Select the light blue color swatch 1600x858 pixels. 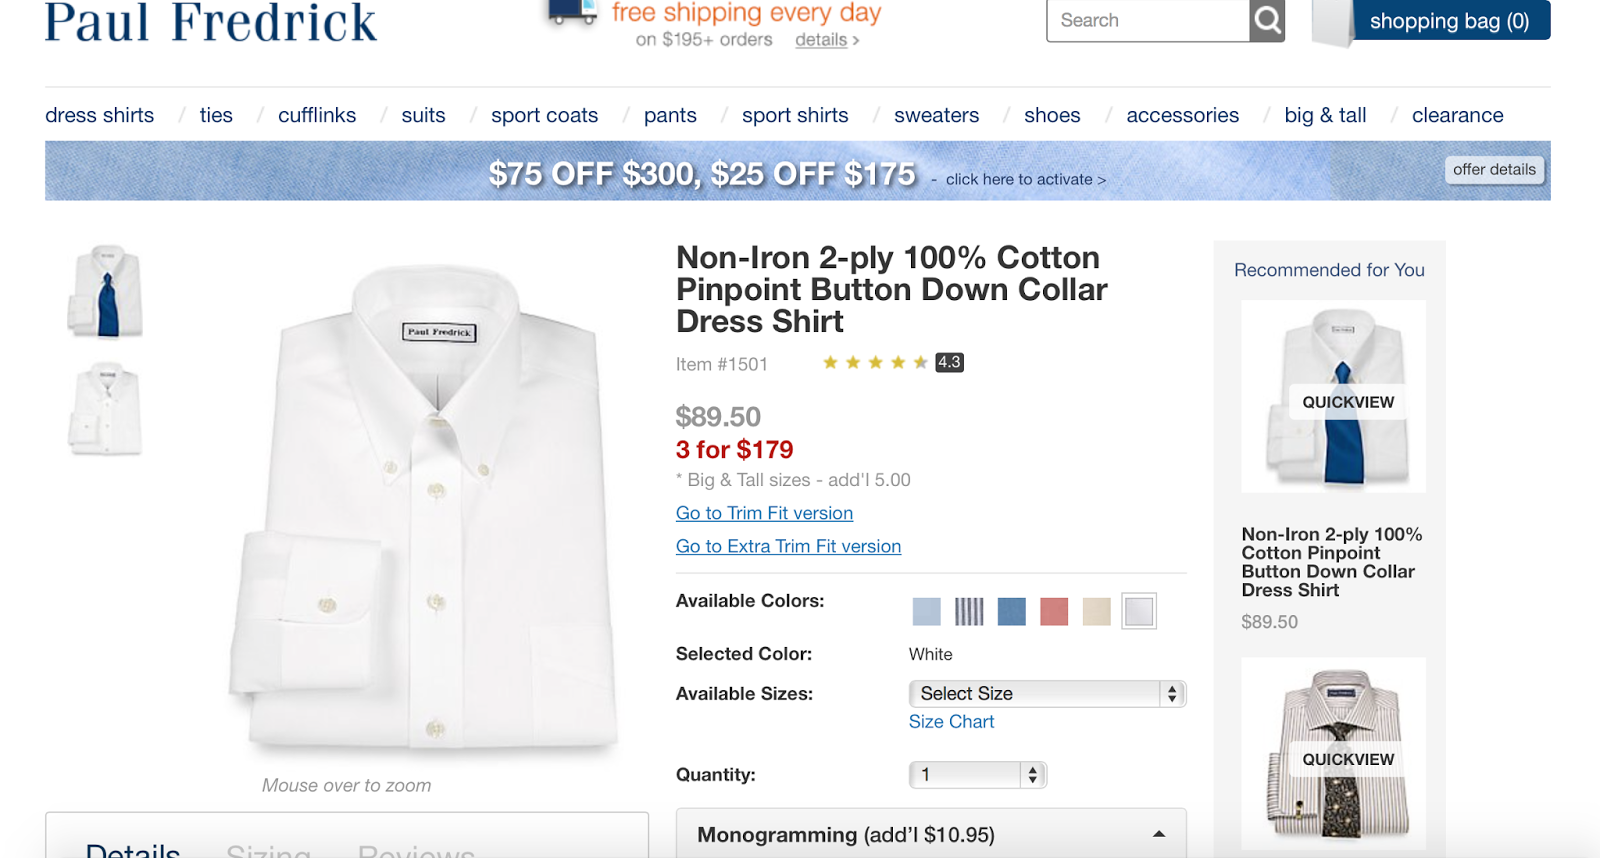[x=926, y=611]
